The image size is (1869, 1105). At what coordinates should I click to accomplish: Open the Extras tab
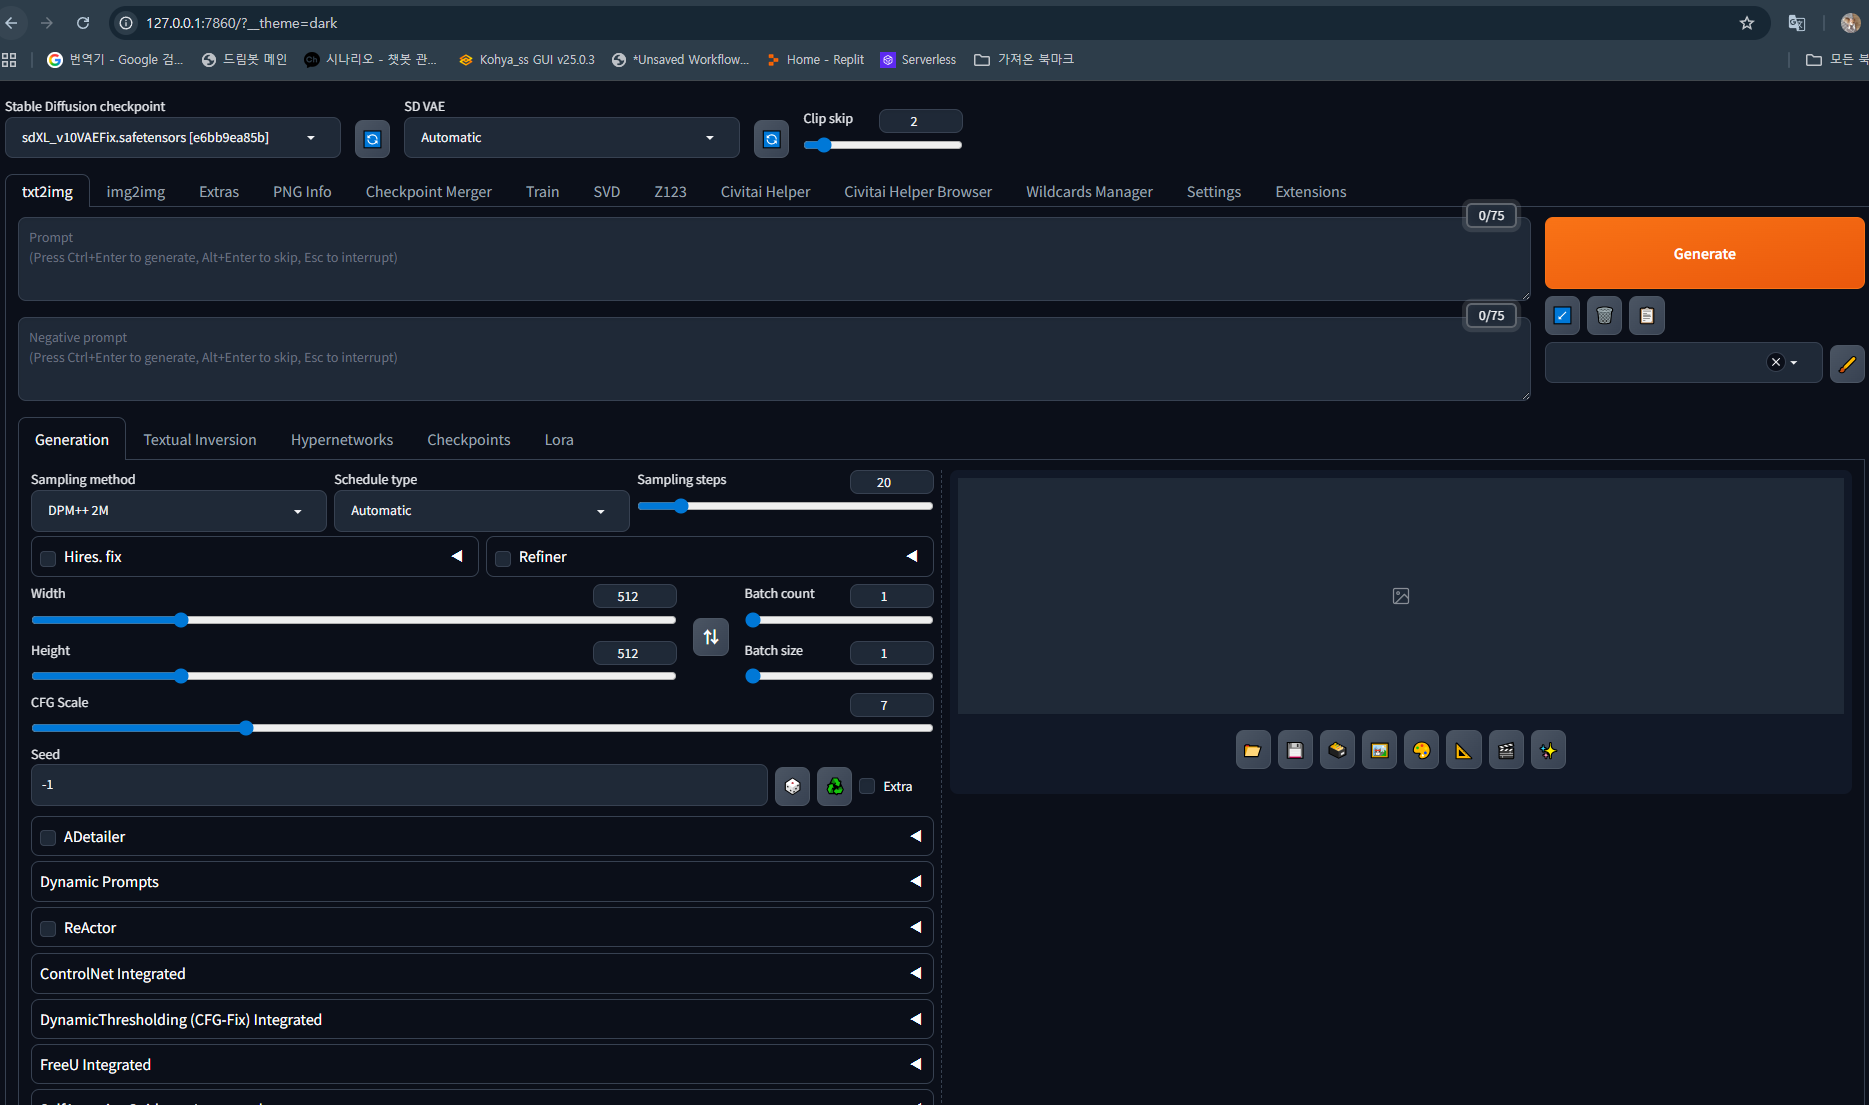pyautogui.click(x=219, y=192)
